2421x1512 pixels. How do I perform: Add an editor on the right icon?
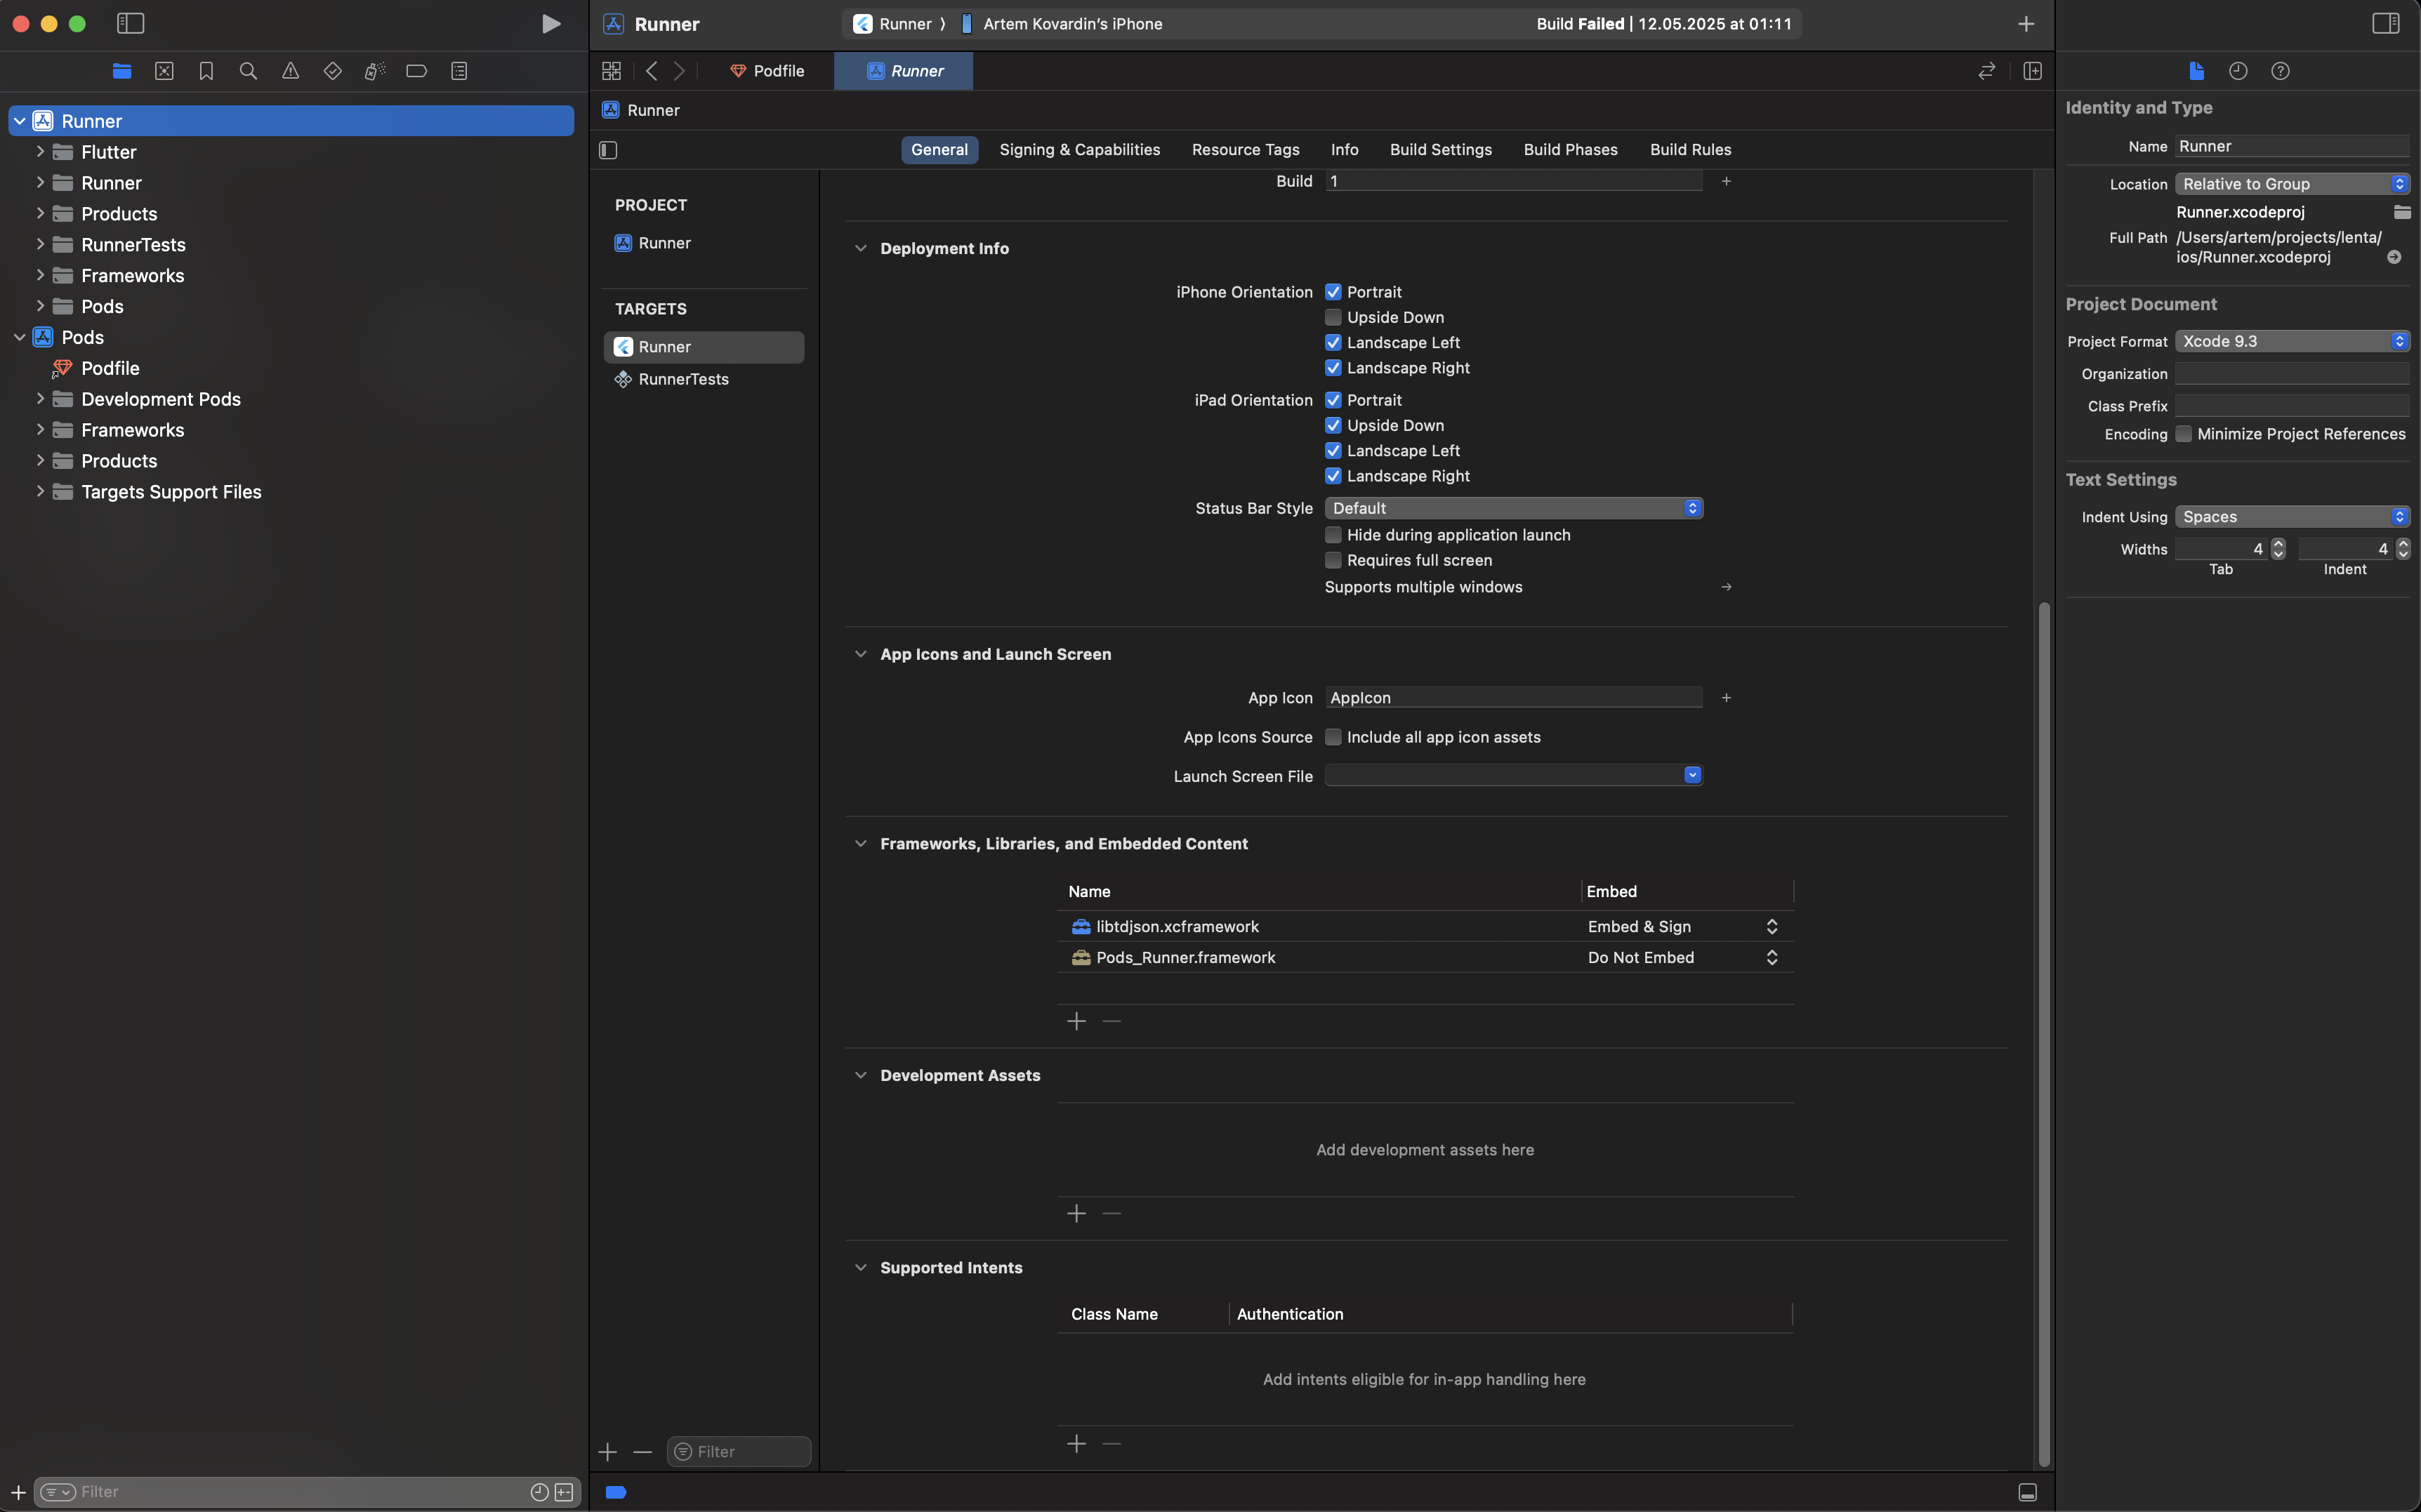tap(2032, 71)
